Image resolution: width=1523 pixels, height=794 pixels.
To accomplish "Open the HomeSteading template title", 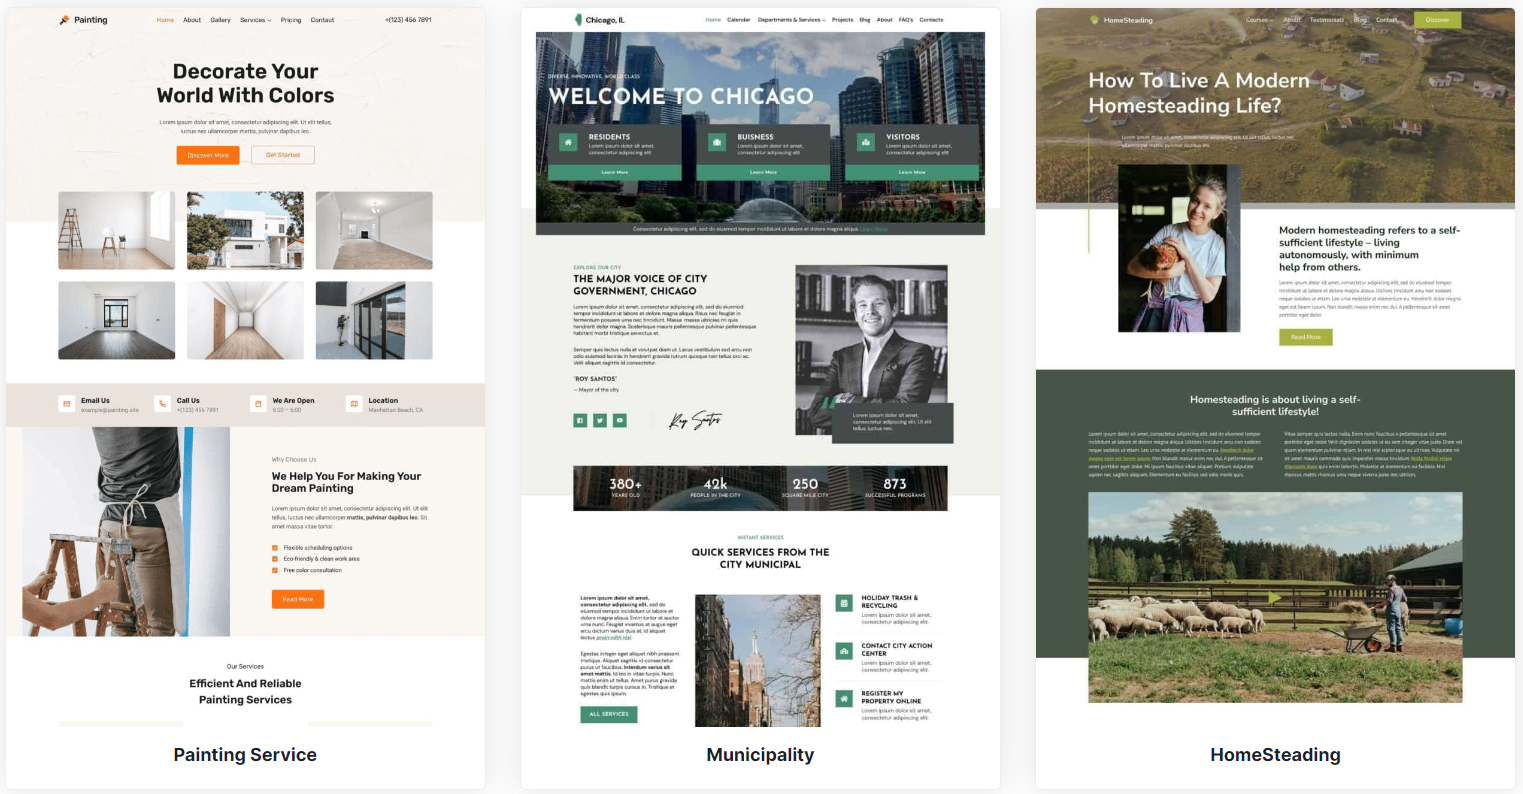I will click(1275, 755).
